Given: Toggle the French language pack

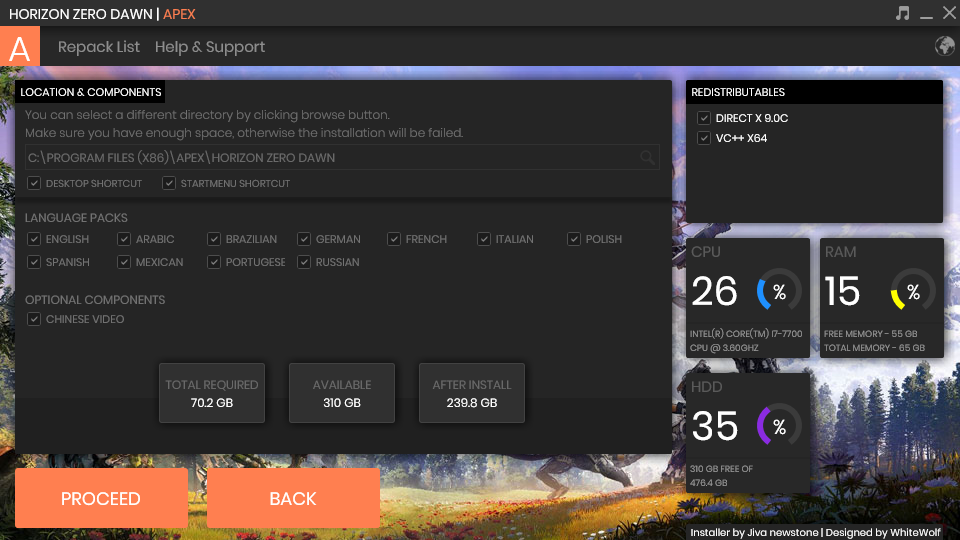Looking at the screenshot, I should 394,239.
